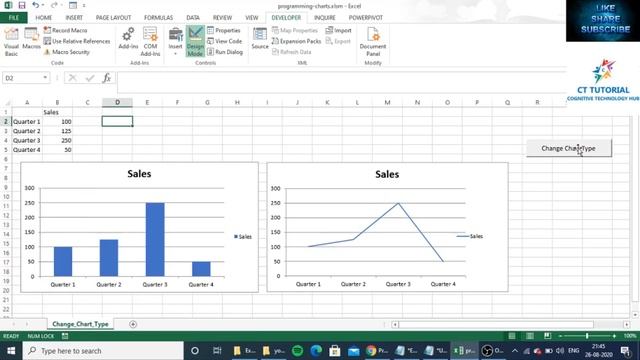Import an XML file
The image size is (640, 360).
click(338, 30)
